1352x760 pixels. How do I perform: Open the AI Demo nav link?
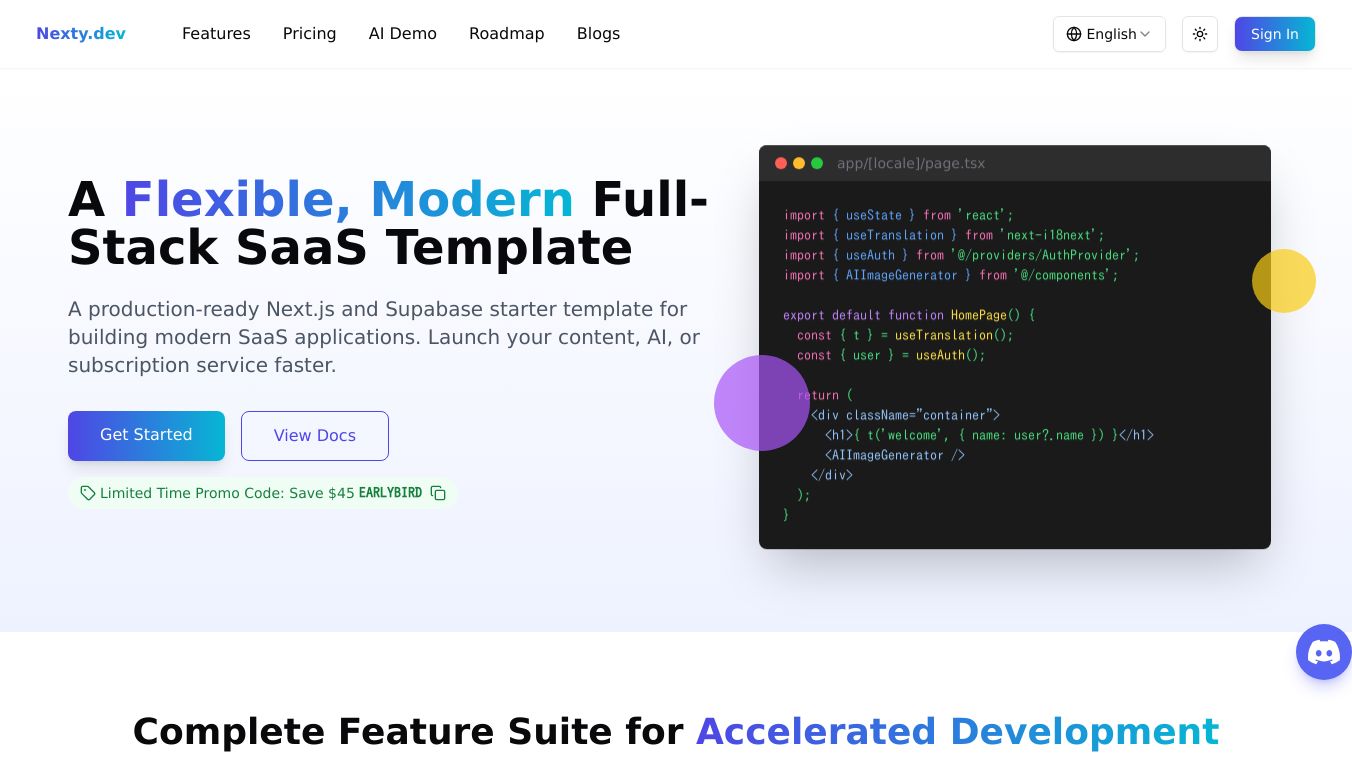click(x=403, y=34)
